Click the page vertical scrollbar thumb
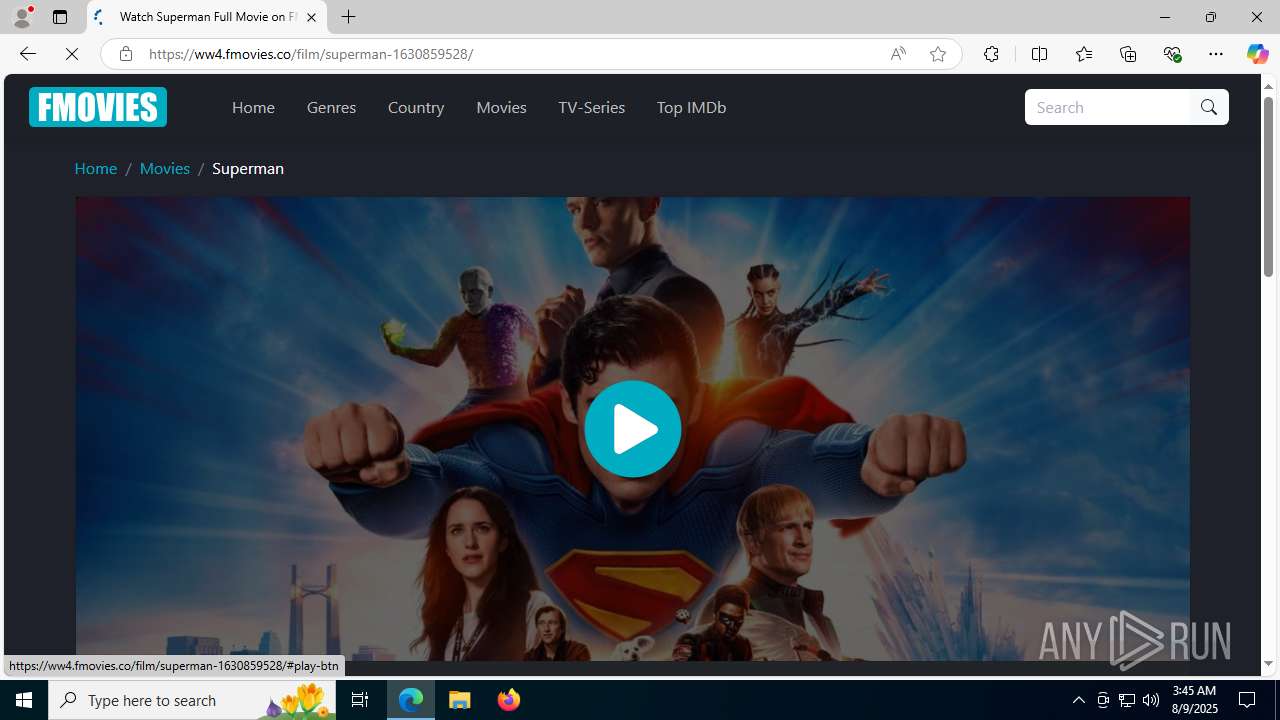The image size is (1280, 720). coord(1268,189)
